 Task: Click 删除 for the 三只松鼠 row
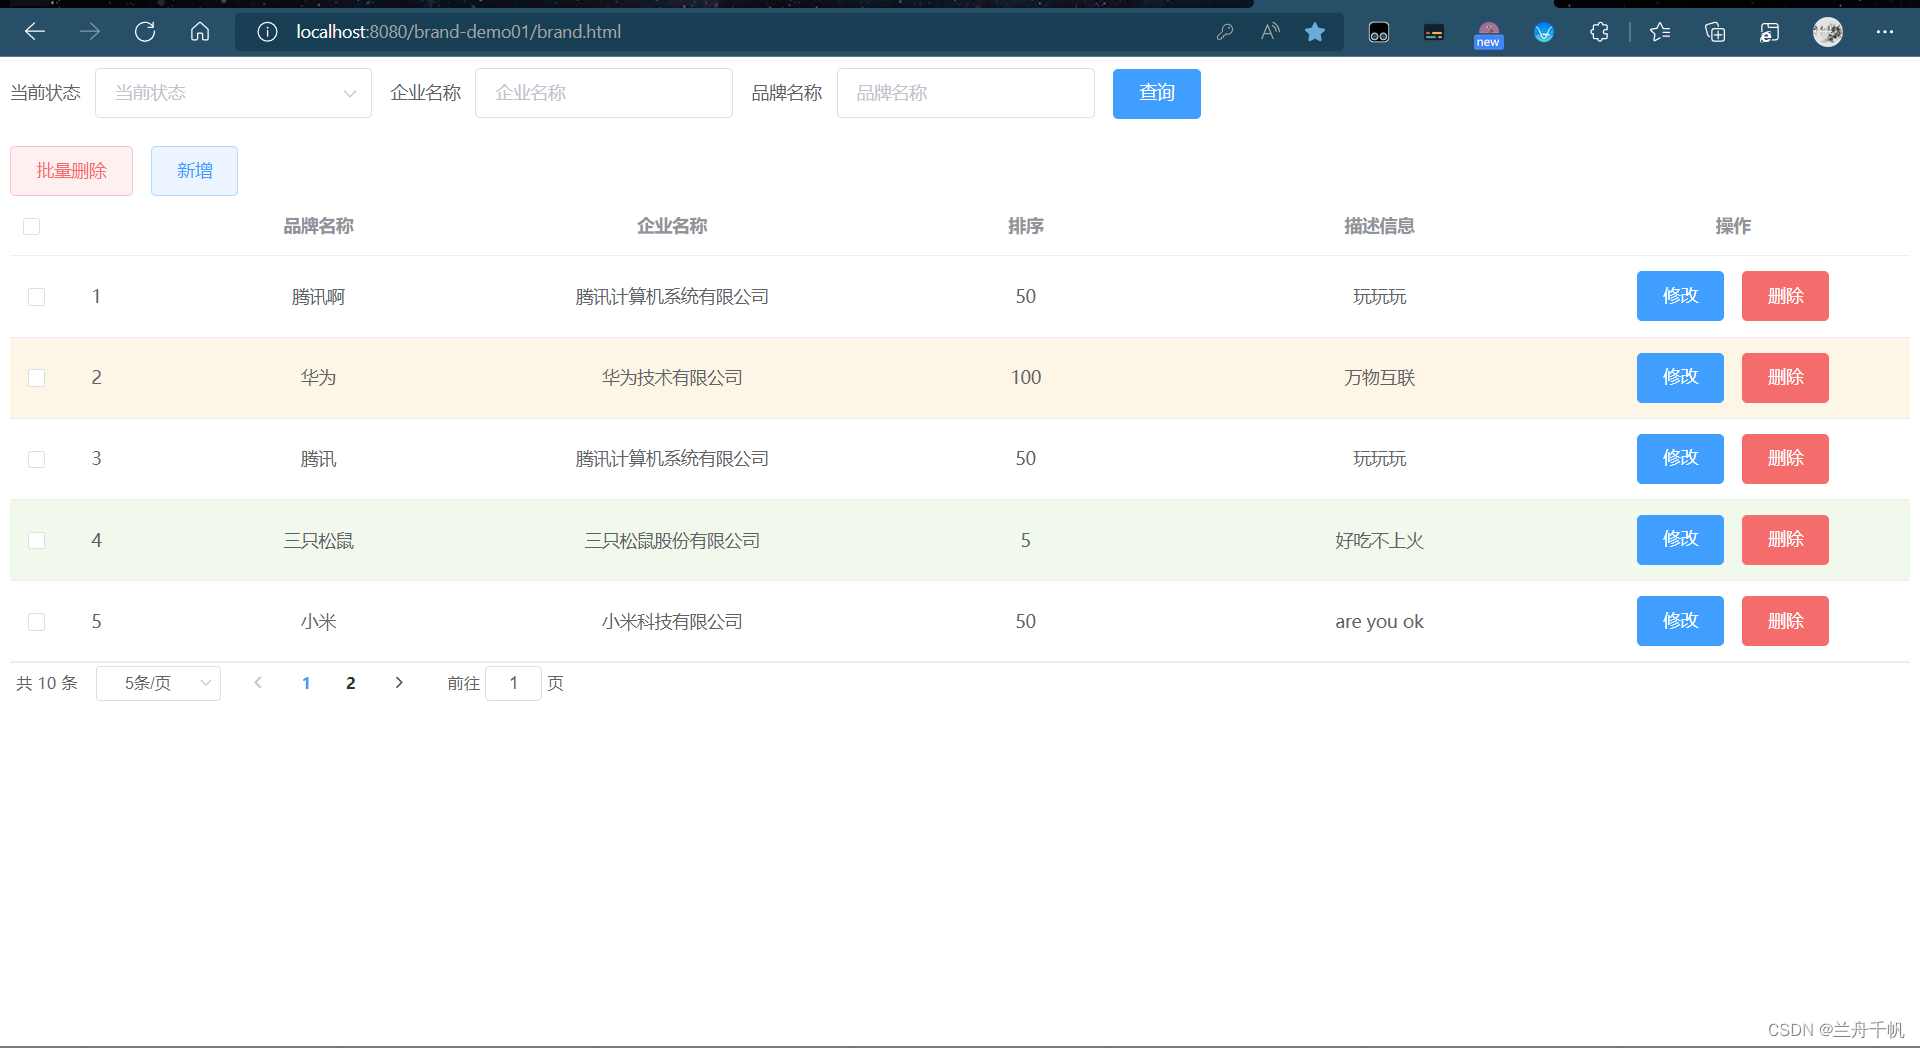click(1785, 539)
